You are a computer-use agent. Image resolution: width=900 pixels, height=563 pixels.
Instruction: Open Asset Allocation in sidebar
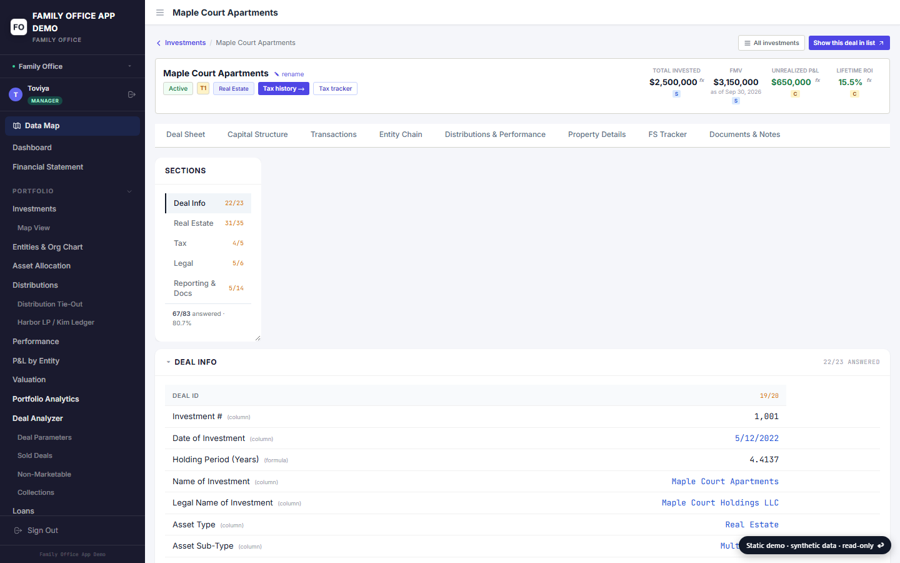pos(41,266)
